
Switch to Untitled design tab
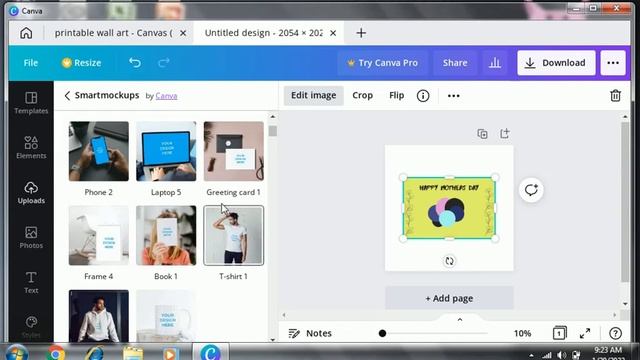point(264,33)
